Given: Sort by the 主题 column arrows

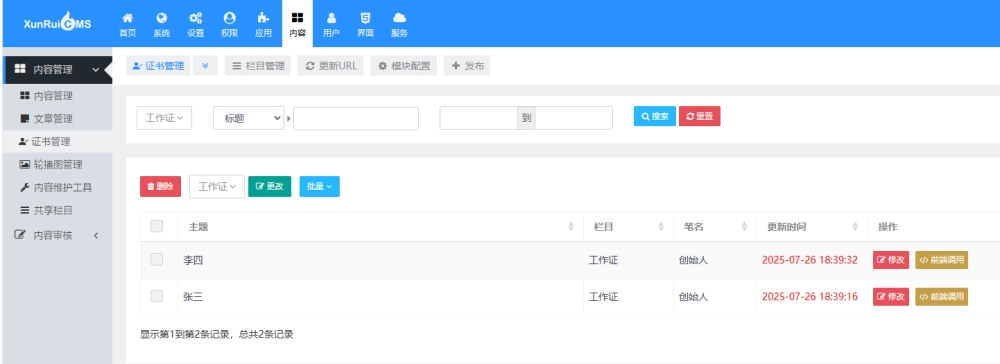Looking at the screenshot, I should (x=571, y=227).
